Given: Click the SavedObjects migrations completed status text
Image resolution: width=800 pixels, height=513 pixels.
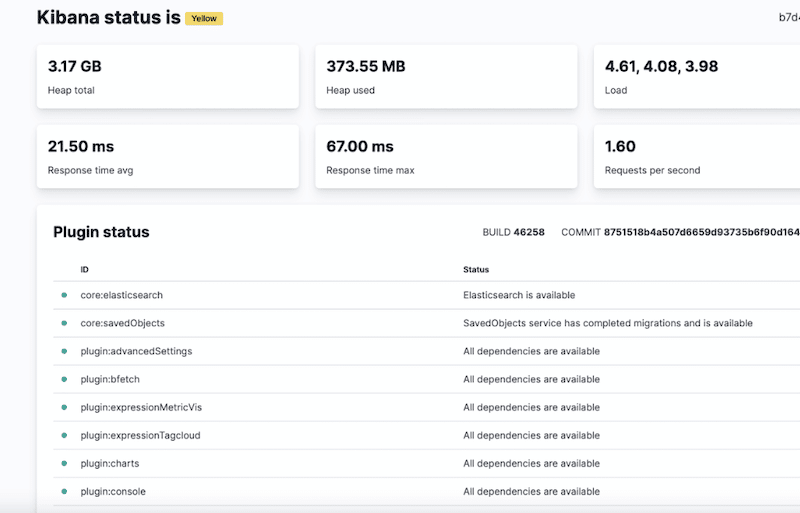Looking at the screenshot, I should (608, 323).
